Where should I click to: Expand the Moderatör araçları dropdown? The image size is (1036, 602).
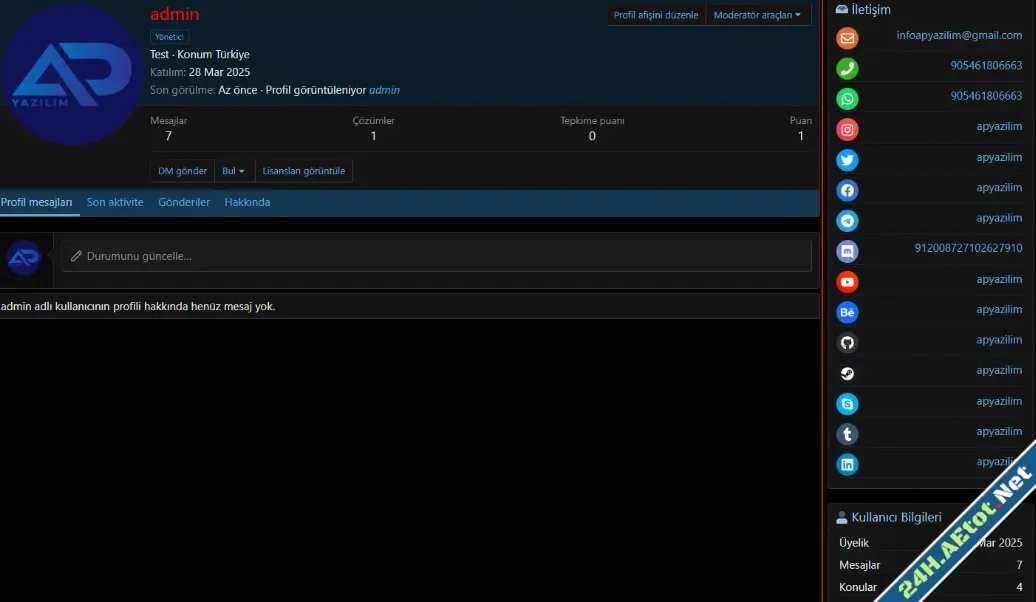(757, 15)
